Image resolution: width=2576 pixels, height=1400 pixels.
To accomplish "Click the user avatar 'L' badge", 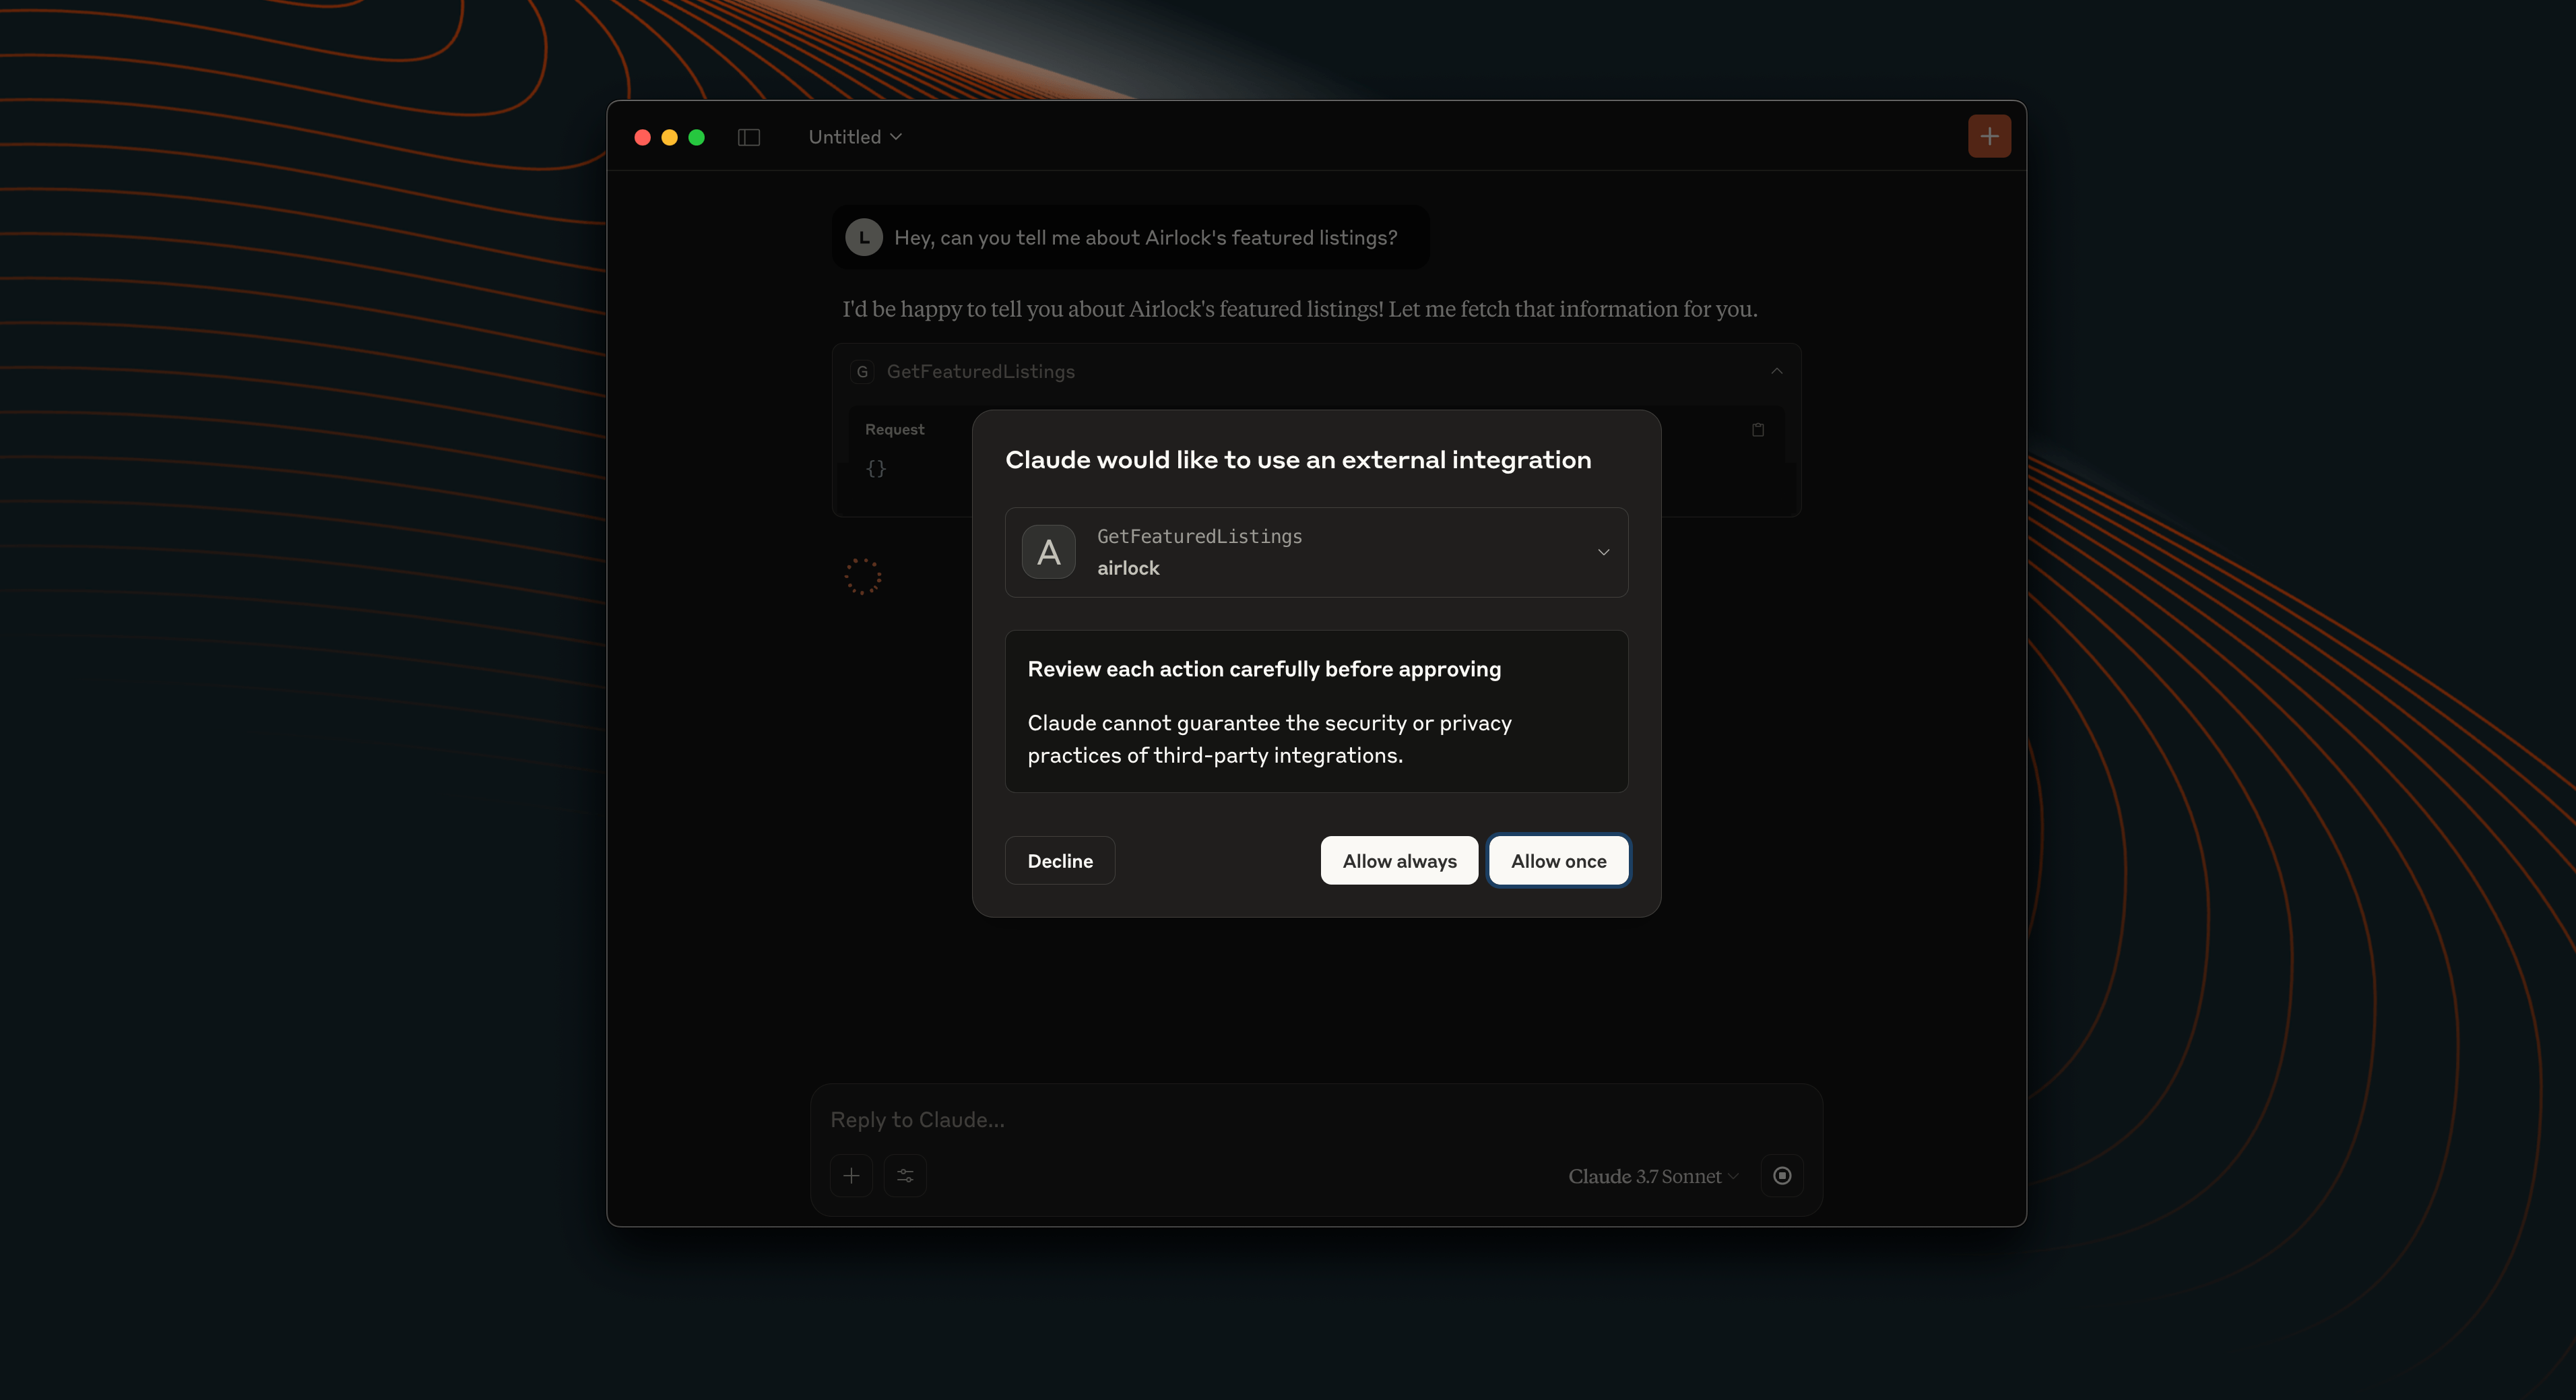I will pyautogui.click(x=863, y=237).
